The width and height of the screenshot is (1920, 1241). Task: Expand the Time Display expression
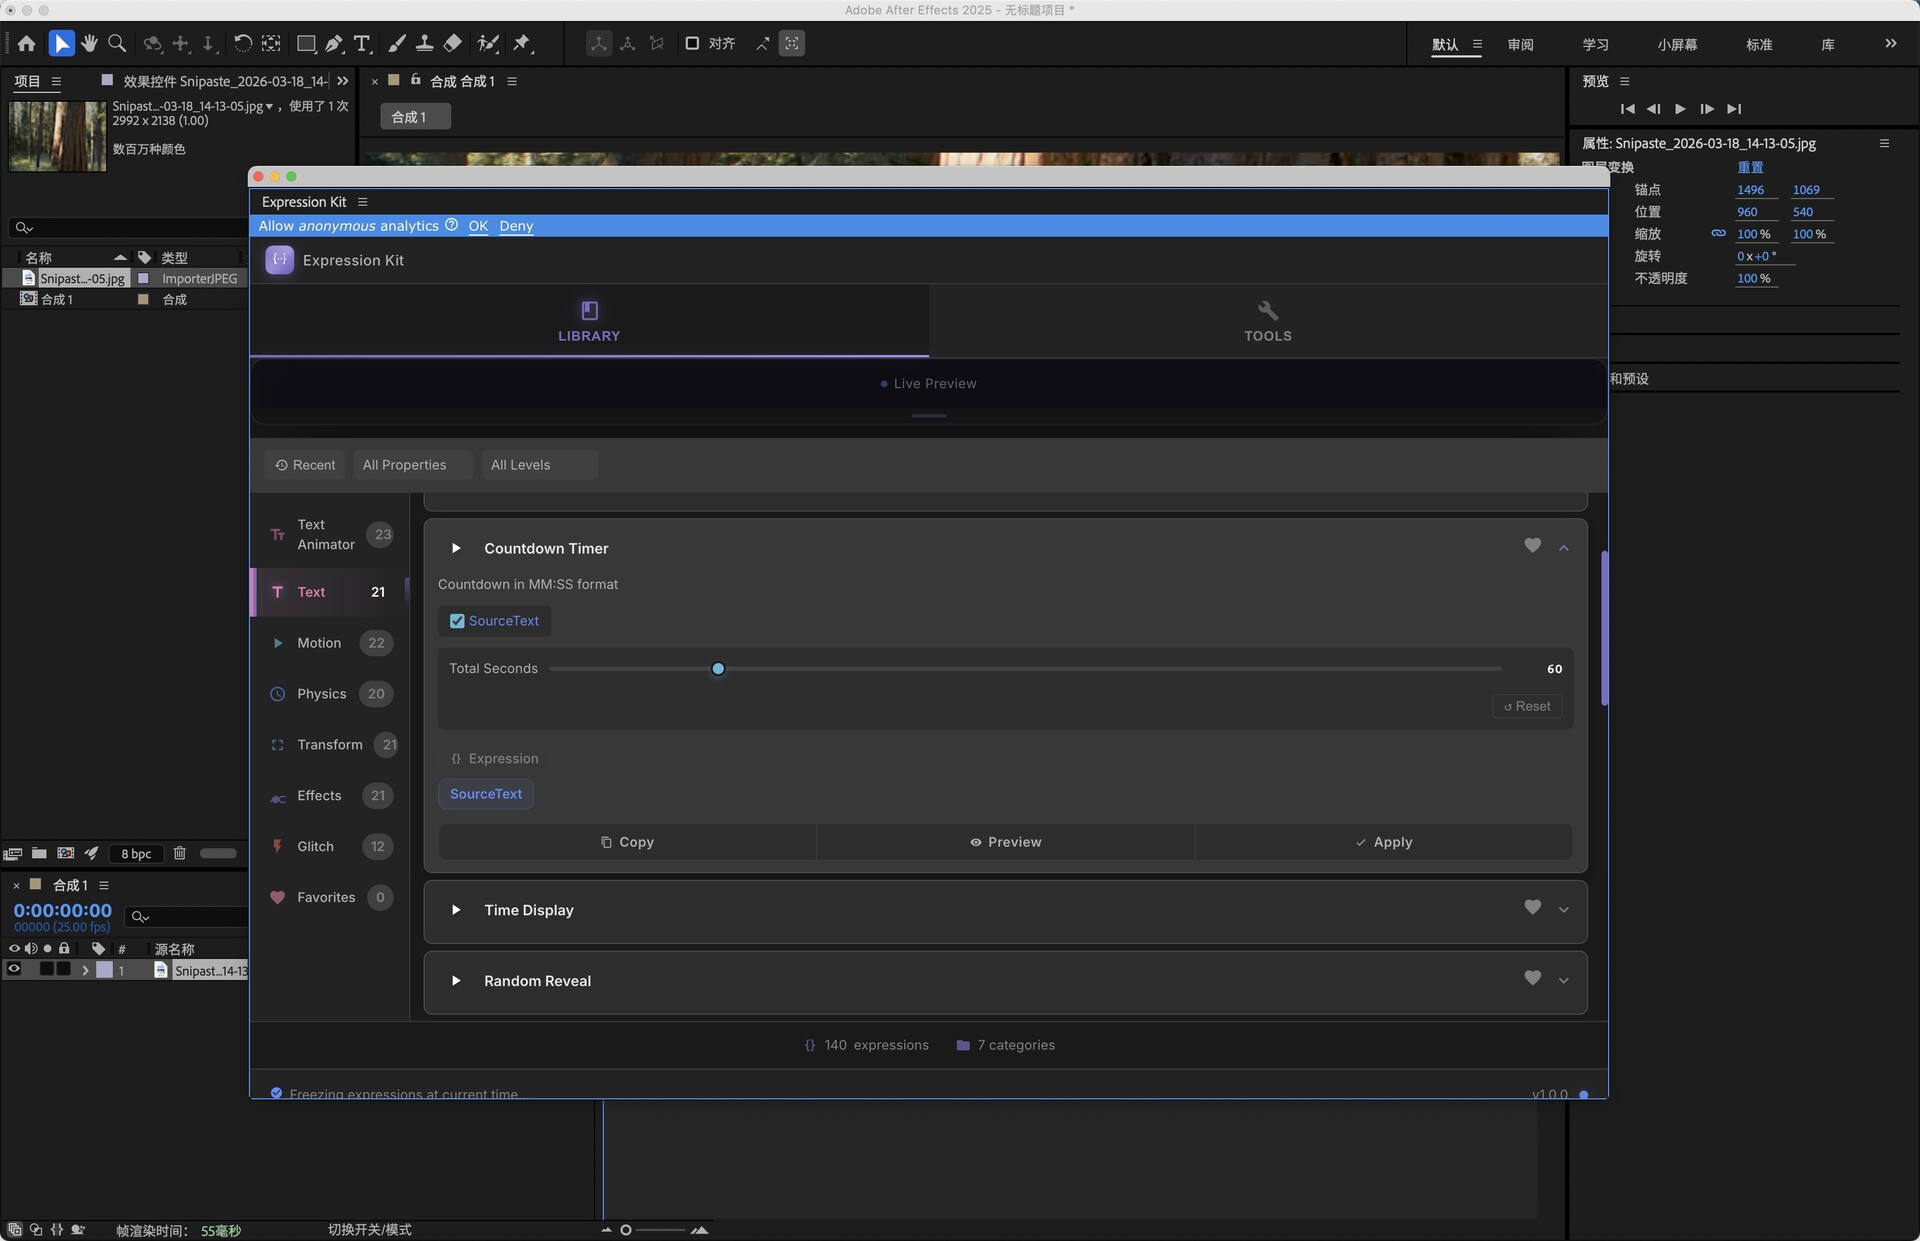point(1563,910)
